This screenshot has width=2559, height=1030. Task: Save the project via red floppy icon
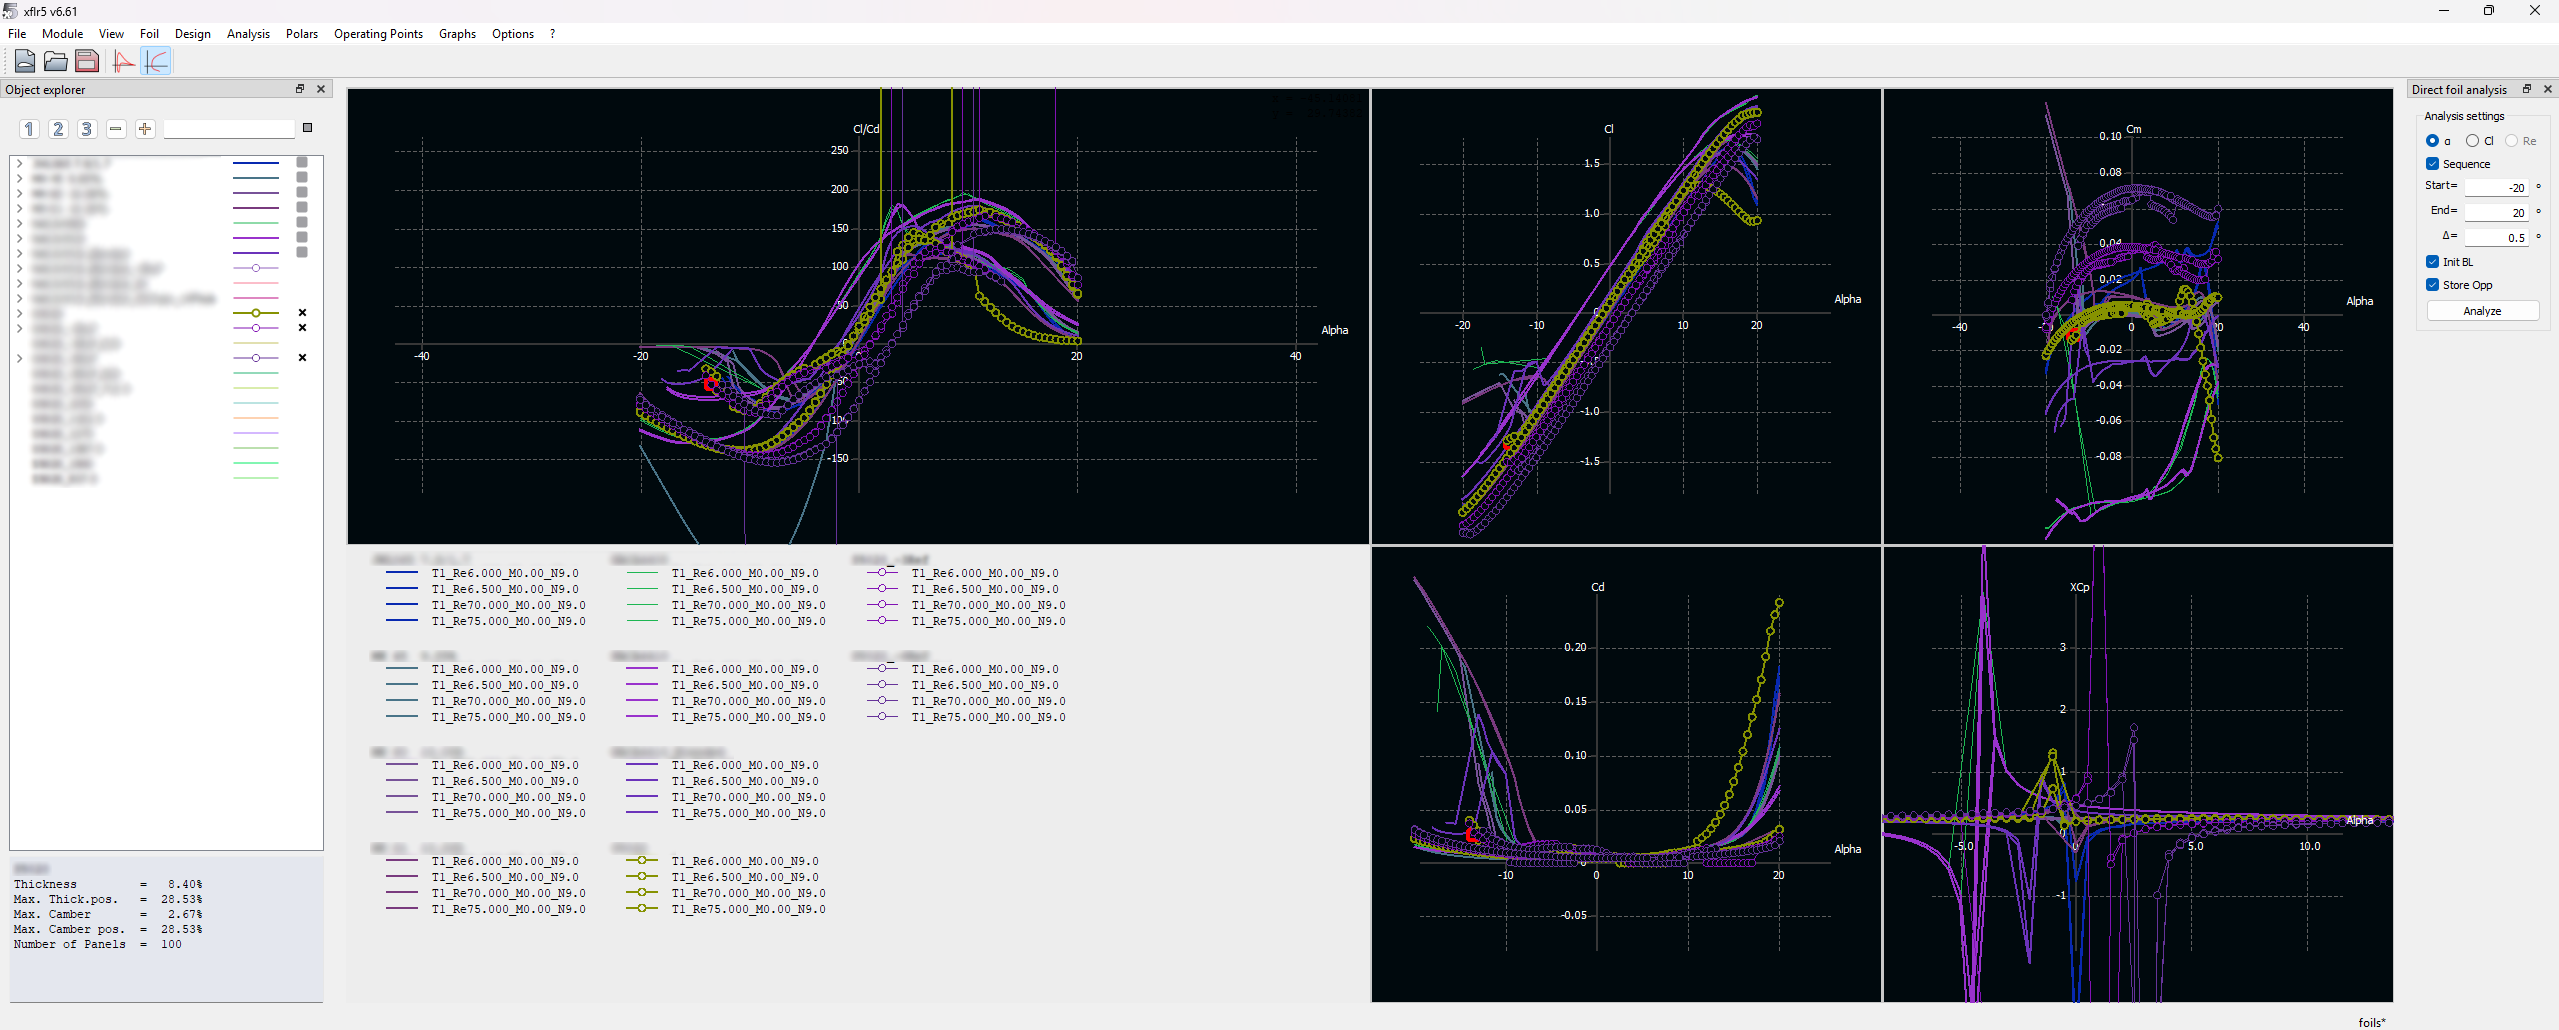click(x=87, y=61)
